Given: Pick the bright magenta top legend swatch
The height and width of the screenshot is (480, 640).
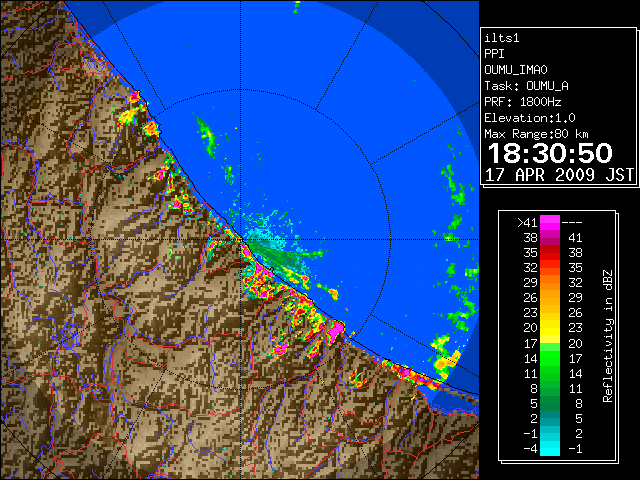Looking at the screenshot, I should click(x=550, y=222).
